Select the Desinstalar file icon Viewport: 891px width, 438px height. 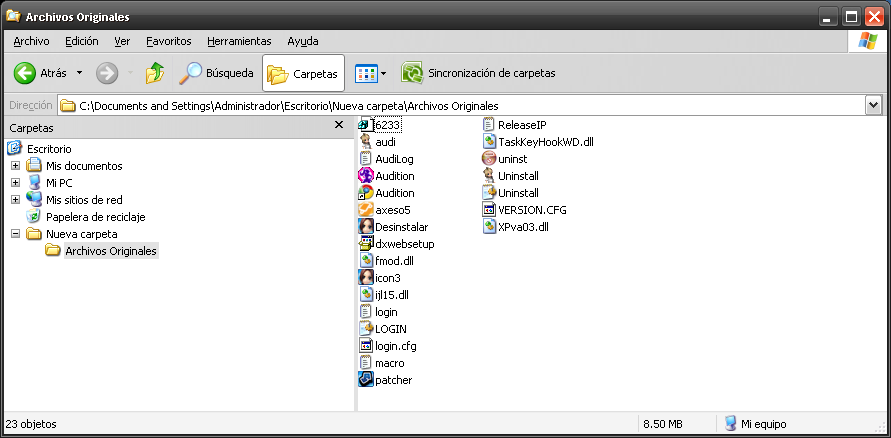365,227
